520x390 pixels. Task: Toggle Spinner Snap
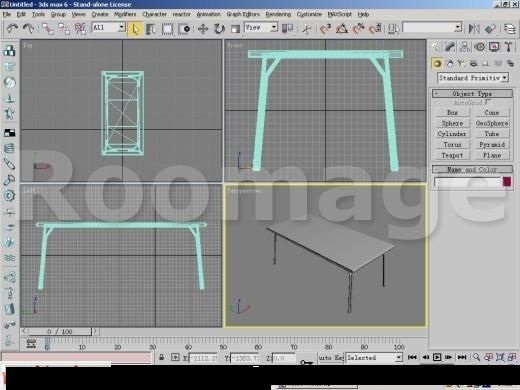375,29
